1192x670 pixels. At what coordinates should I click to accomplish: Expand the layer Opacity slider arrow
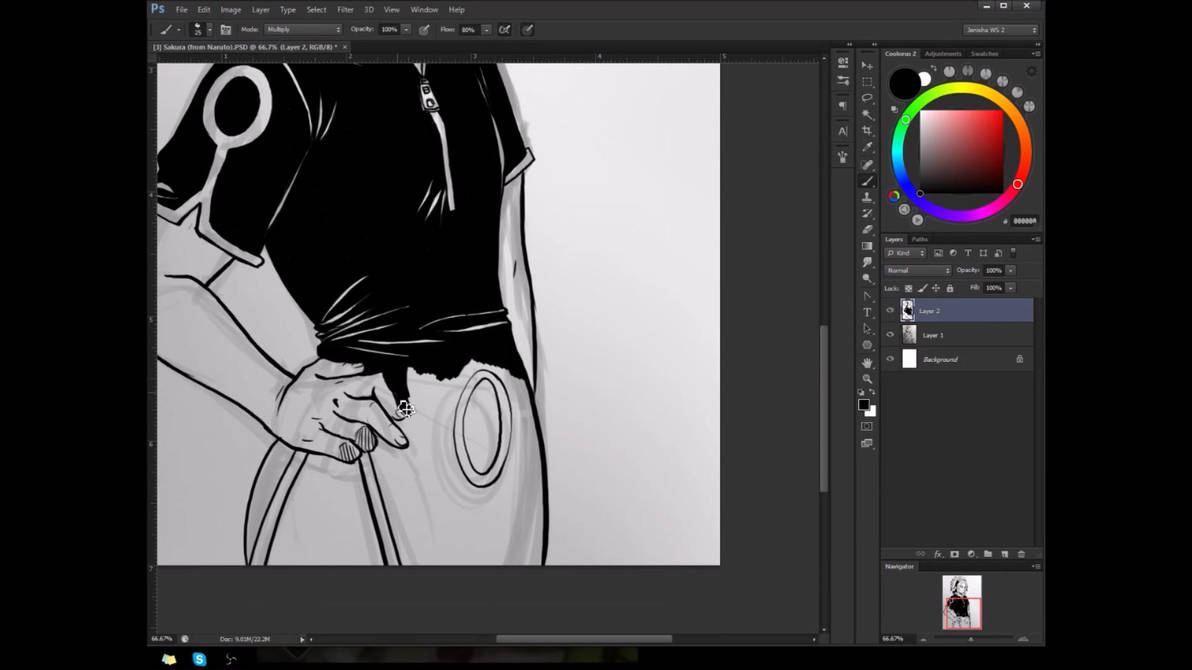pyautogui.click(x=1011, y=271)
